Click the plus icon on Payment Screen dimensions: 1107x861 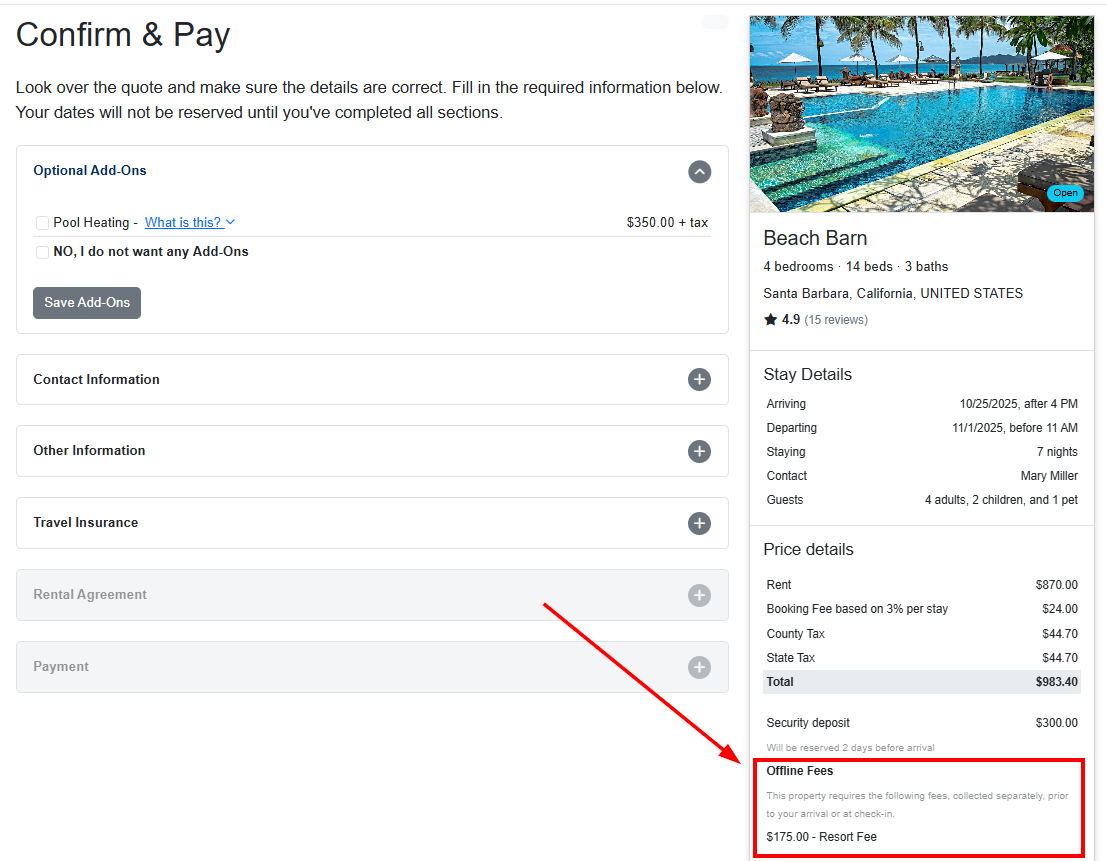click(699, 667)
